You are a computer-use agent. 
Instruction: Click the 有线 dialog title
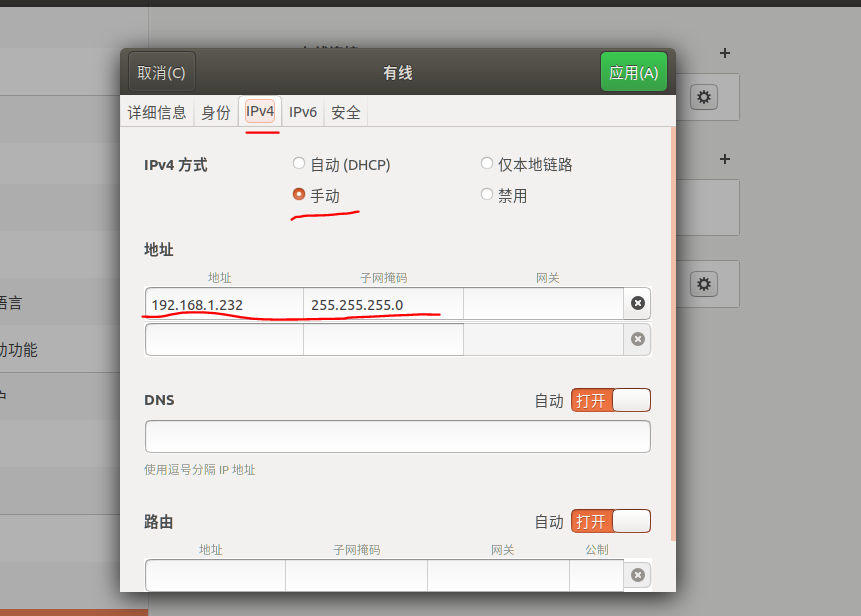pos(398,72)
